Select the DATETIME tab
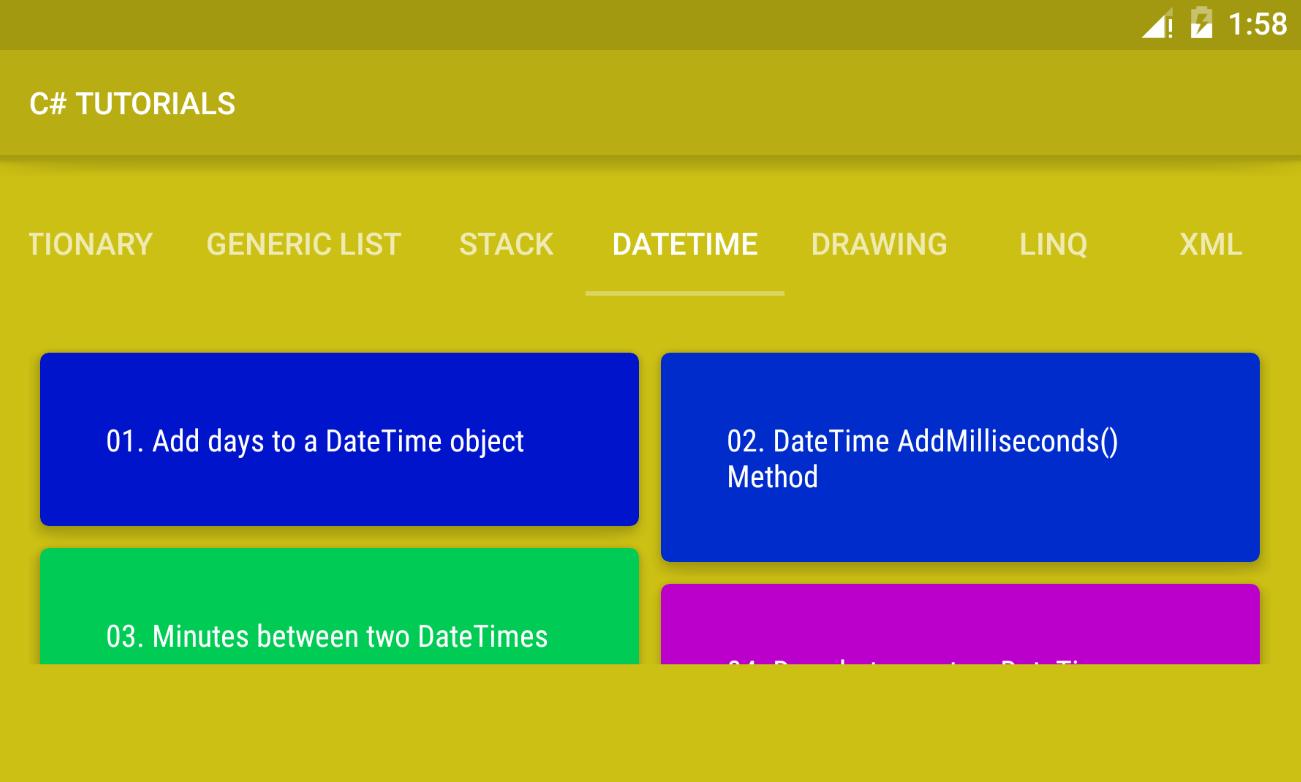Screen dimensions: 1301x782 click(685, 244)
